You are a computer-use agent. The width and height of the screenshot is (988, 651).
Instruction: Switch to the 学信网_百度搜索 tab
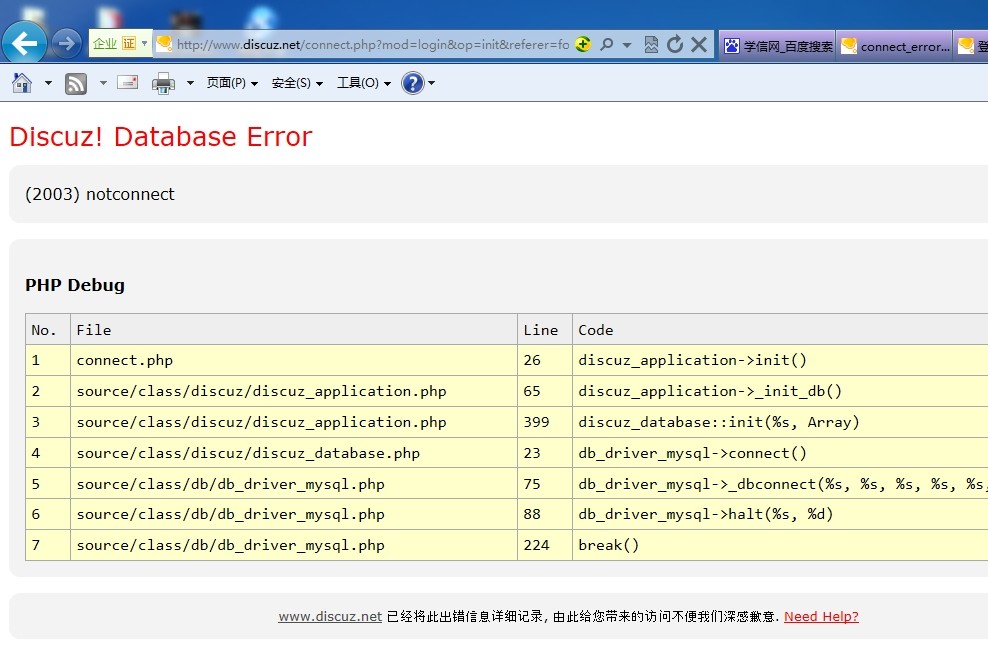(x=777, y=46)
